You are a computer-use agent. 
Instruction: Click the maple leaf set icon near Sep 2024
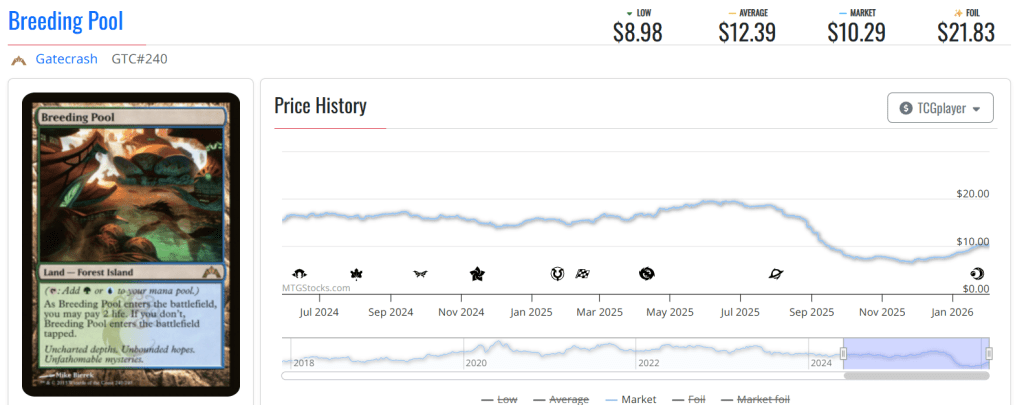coord(355,273)
